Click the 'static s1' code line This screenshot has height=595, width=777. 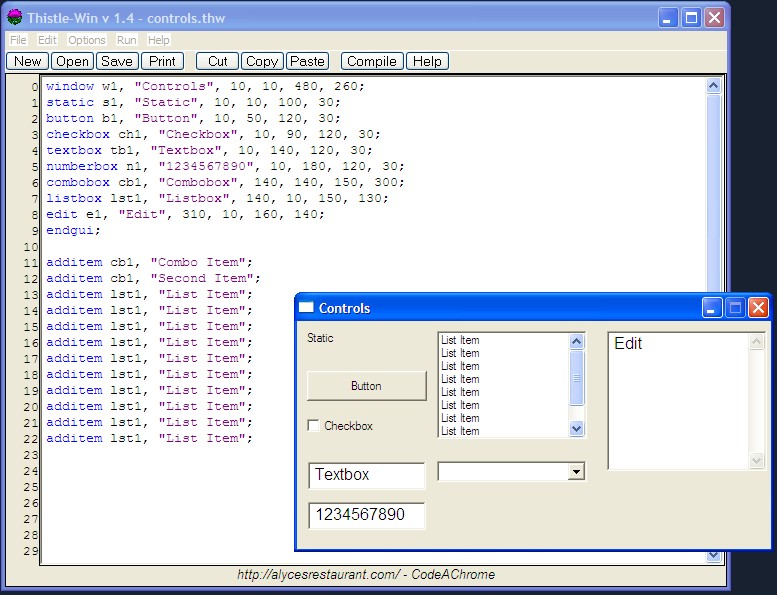(x=193, y=103)
